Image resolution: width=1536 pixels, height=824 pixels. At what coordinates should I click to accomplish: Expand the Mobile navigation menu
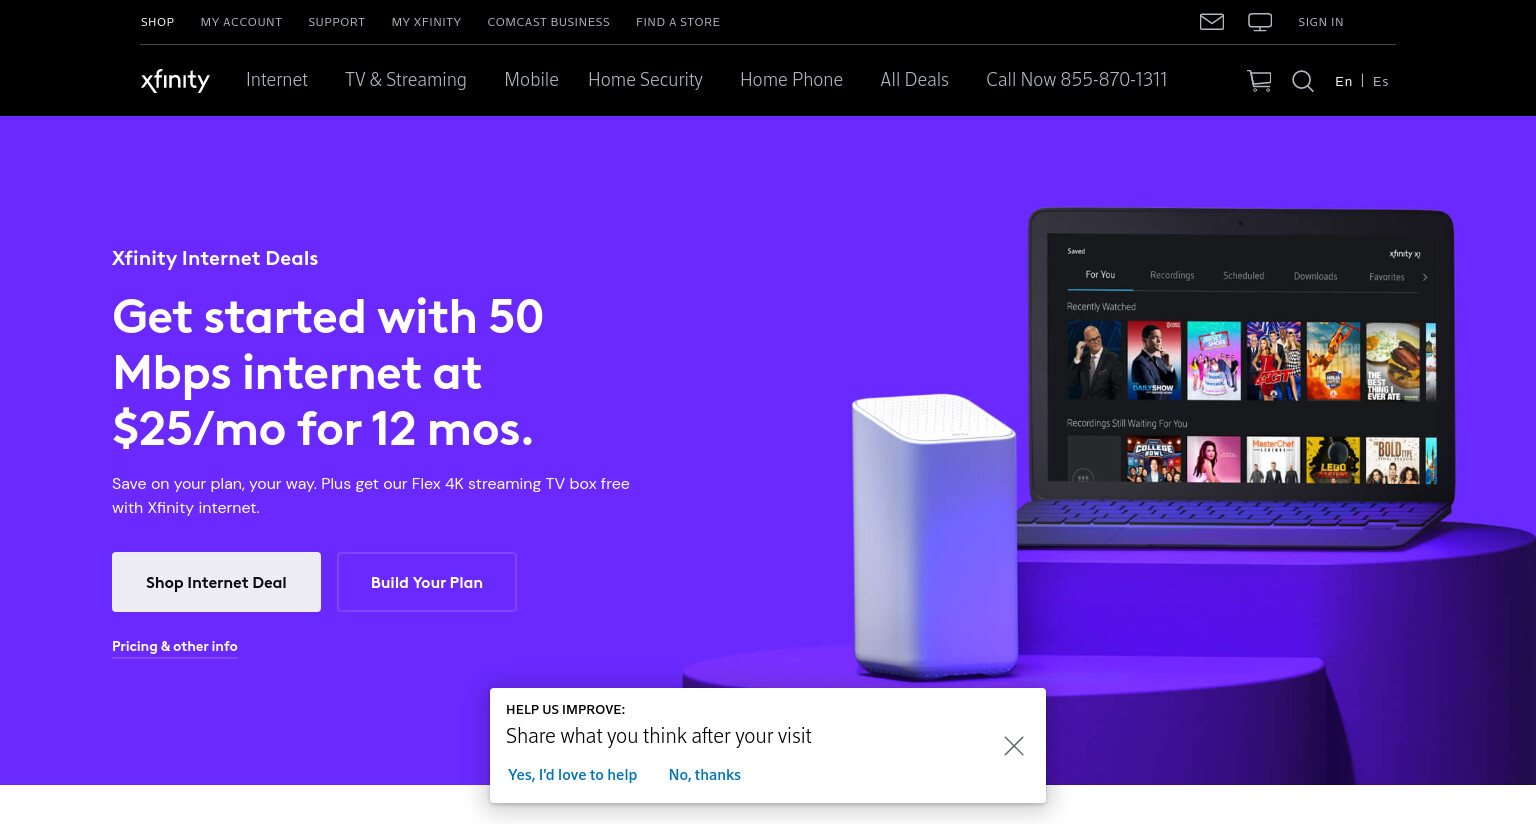[531, 80]
